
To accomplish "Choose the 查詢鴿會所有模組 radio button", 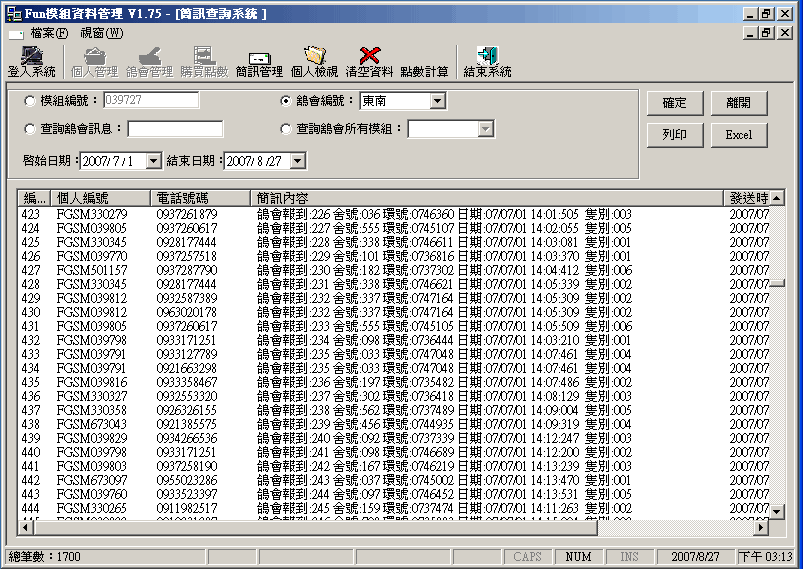I will tap(285, 129).
